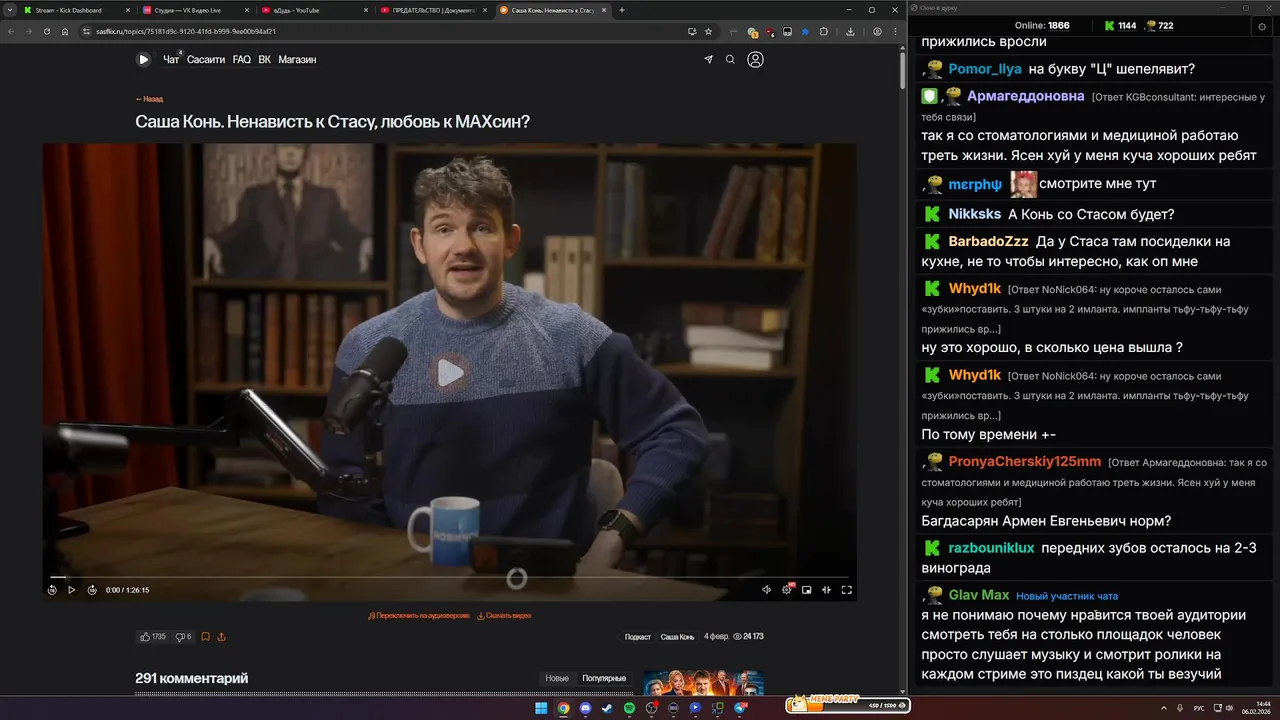Switch to ПРЕДАТЕЛЬСТВО document tab
Image resolution: width=1280 pixels, height=720 pixels.
433,10
